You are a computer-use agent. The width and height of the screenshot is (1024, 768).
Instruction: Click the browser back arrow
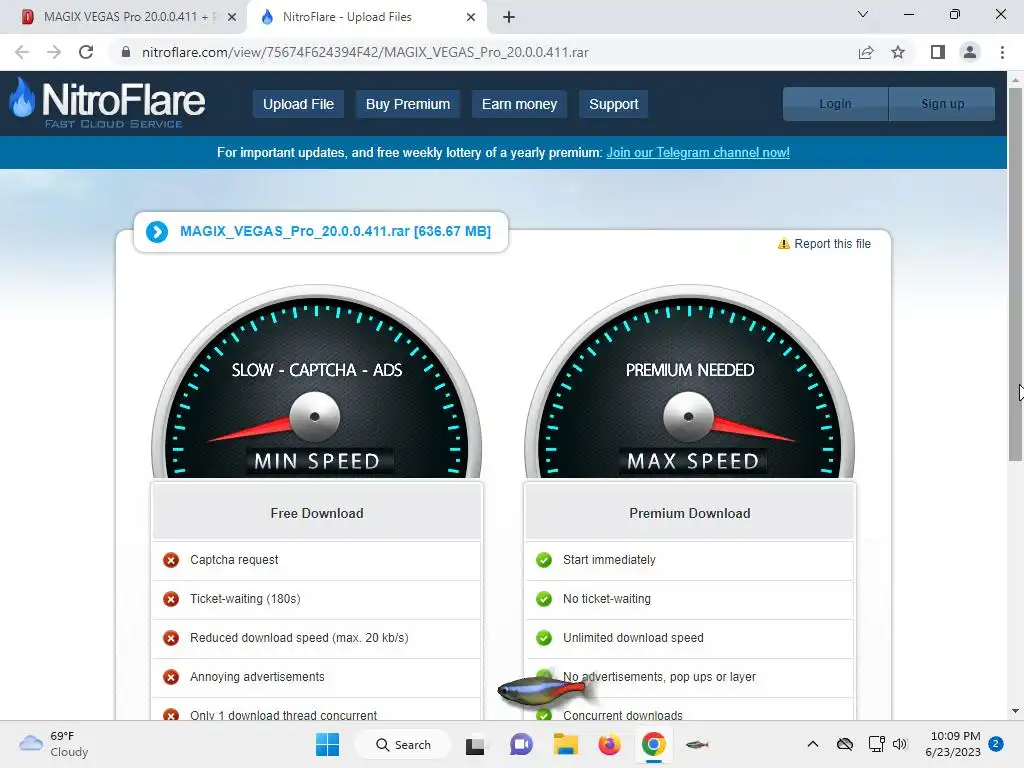click(22, 52)
